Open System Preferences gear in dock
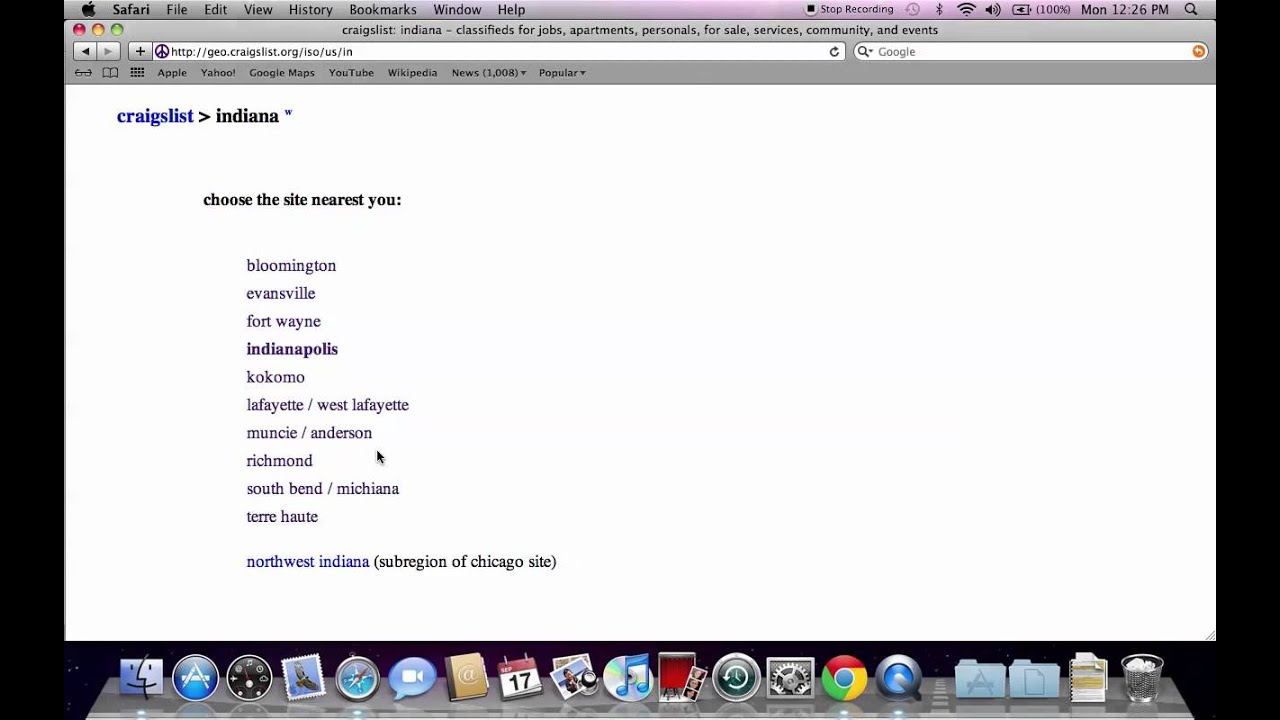Screen dimensions: 1280x720 pos(790,678)
